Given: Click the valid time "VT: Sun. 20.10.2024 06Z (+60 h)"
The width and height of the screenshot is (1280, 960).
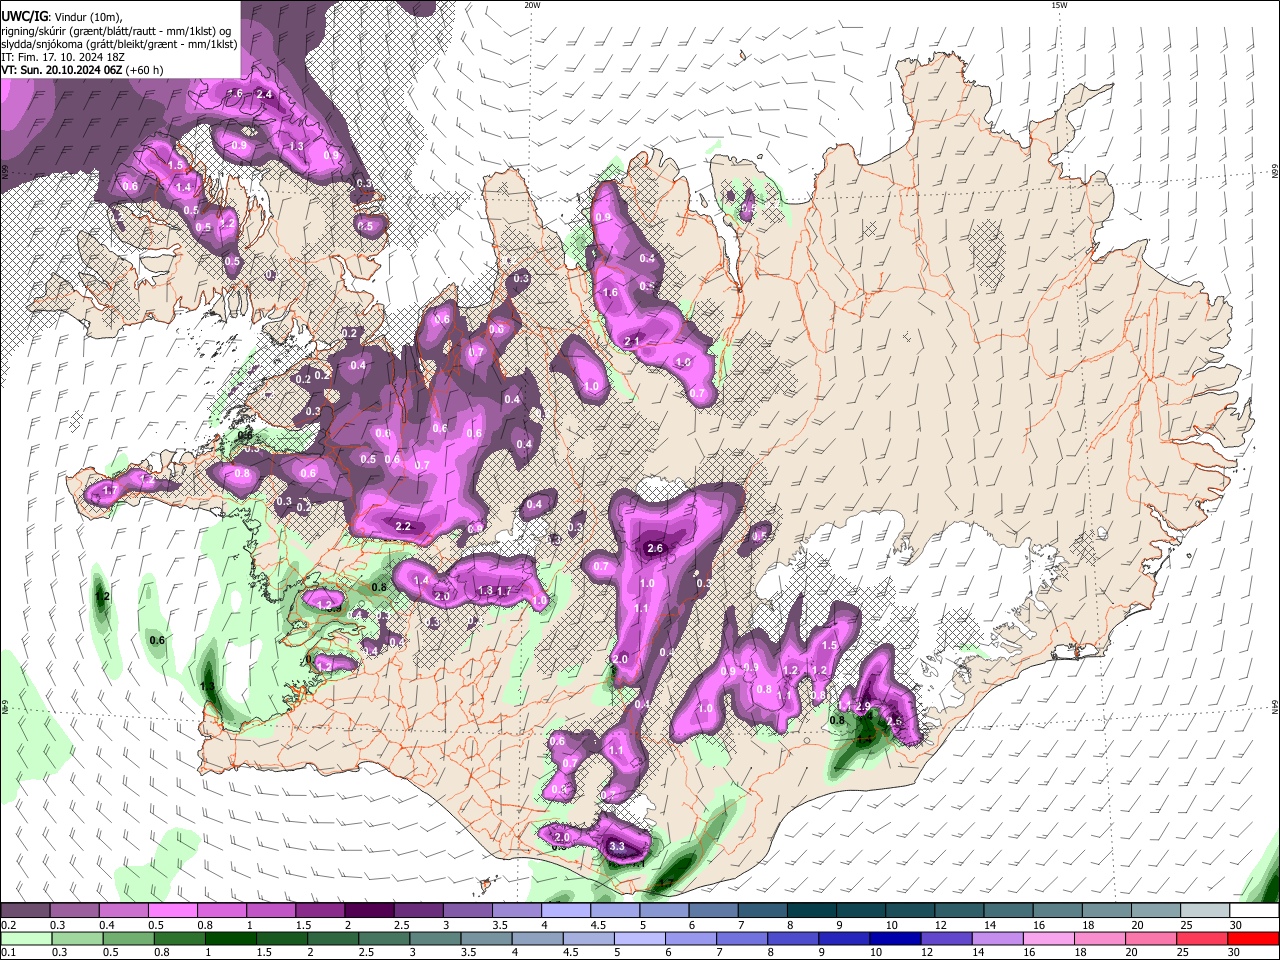Looking at the screenshot, I should point(83,70).
